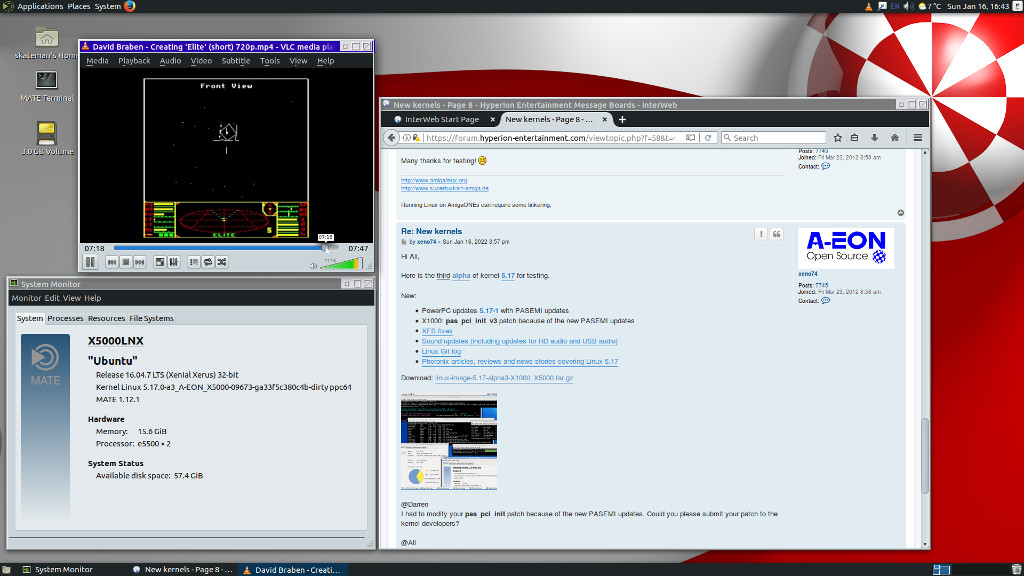This screenshot has width=1024, height=576.
Task: Open the XFS fixes link
Action: (437, 331)
